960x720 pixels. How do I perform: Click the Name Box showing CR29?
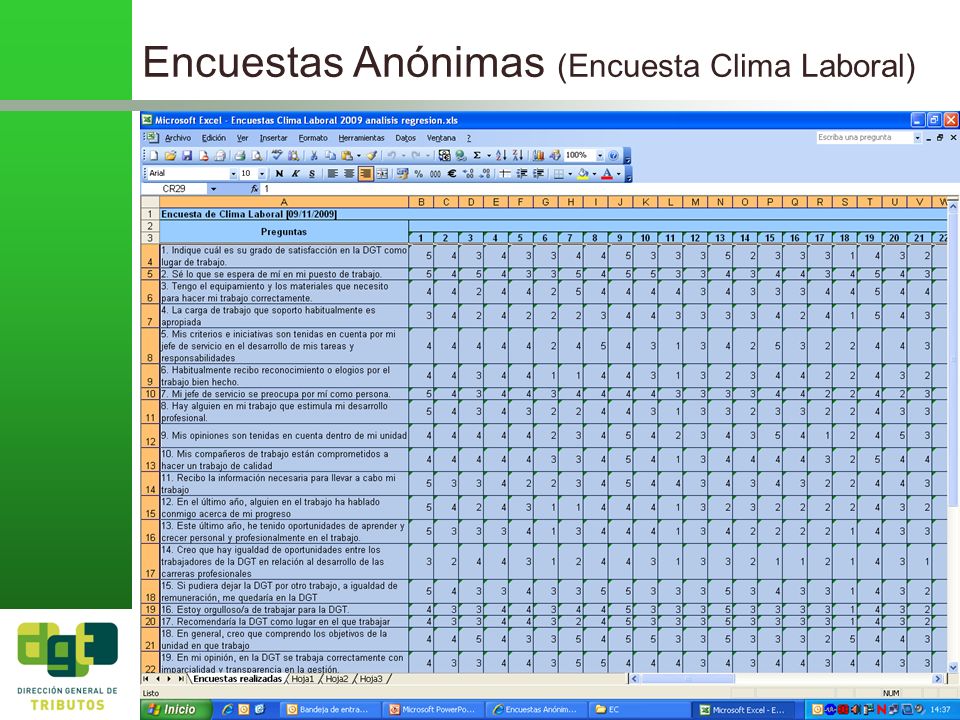174,189
